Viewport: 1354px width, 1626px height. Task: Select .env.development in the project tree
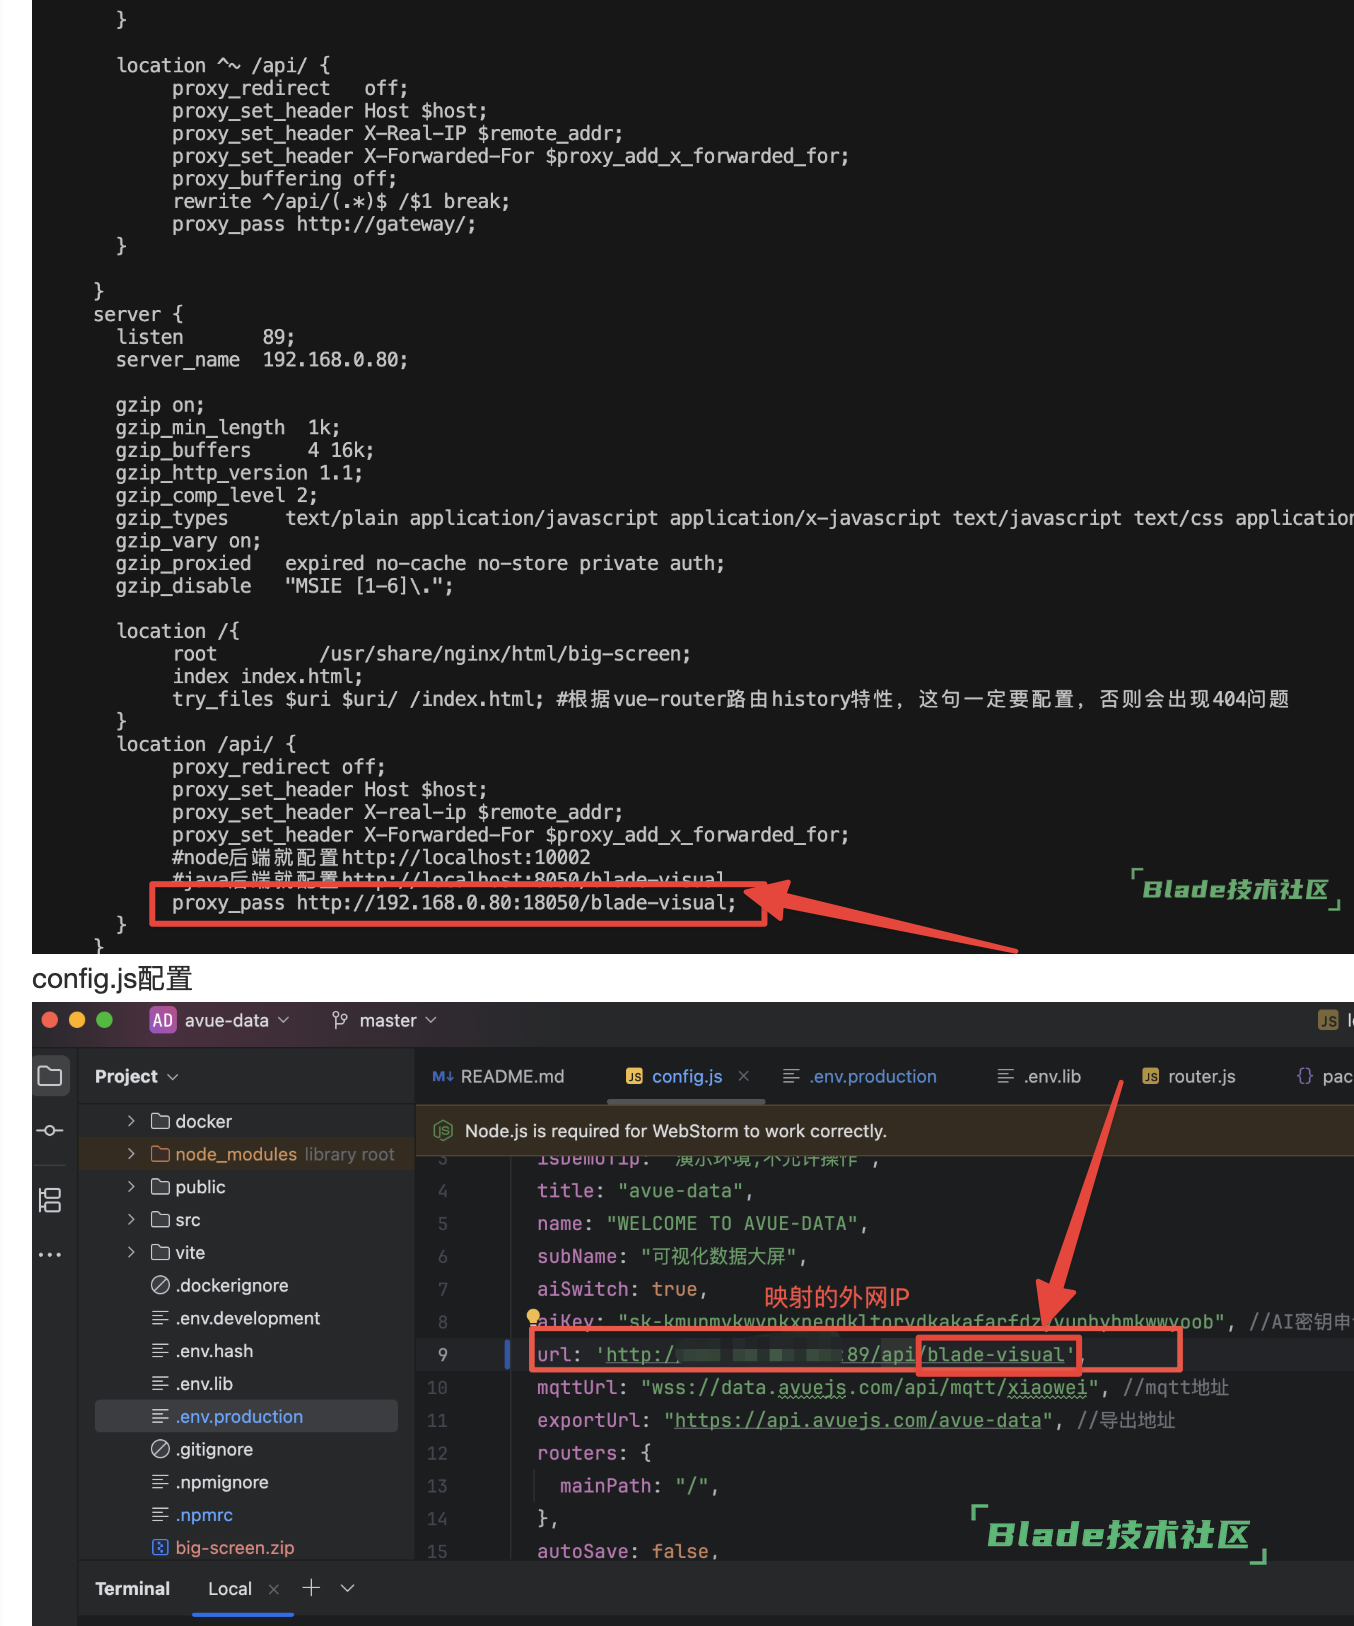[x=247, y=1318]
